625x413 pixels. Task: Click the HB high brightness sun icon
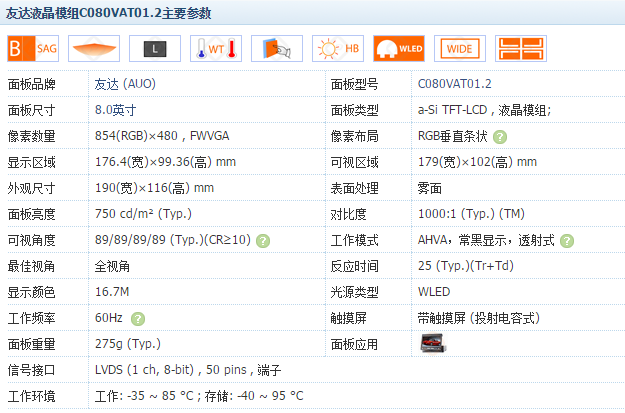338,49
